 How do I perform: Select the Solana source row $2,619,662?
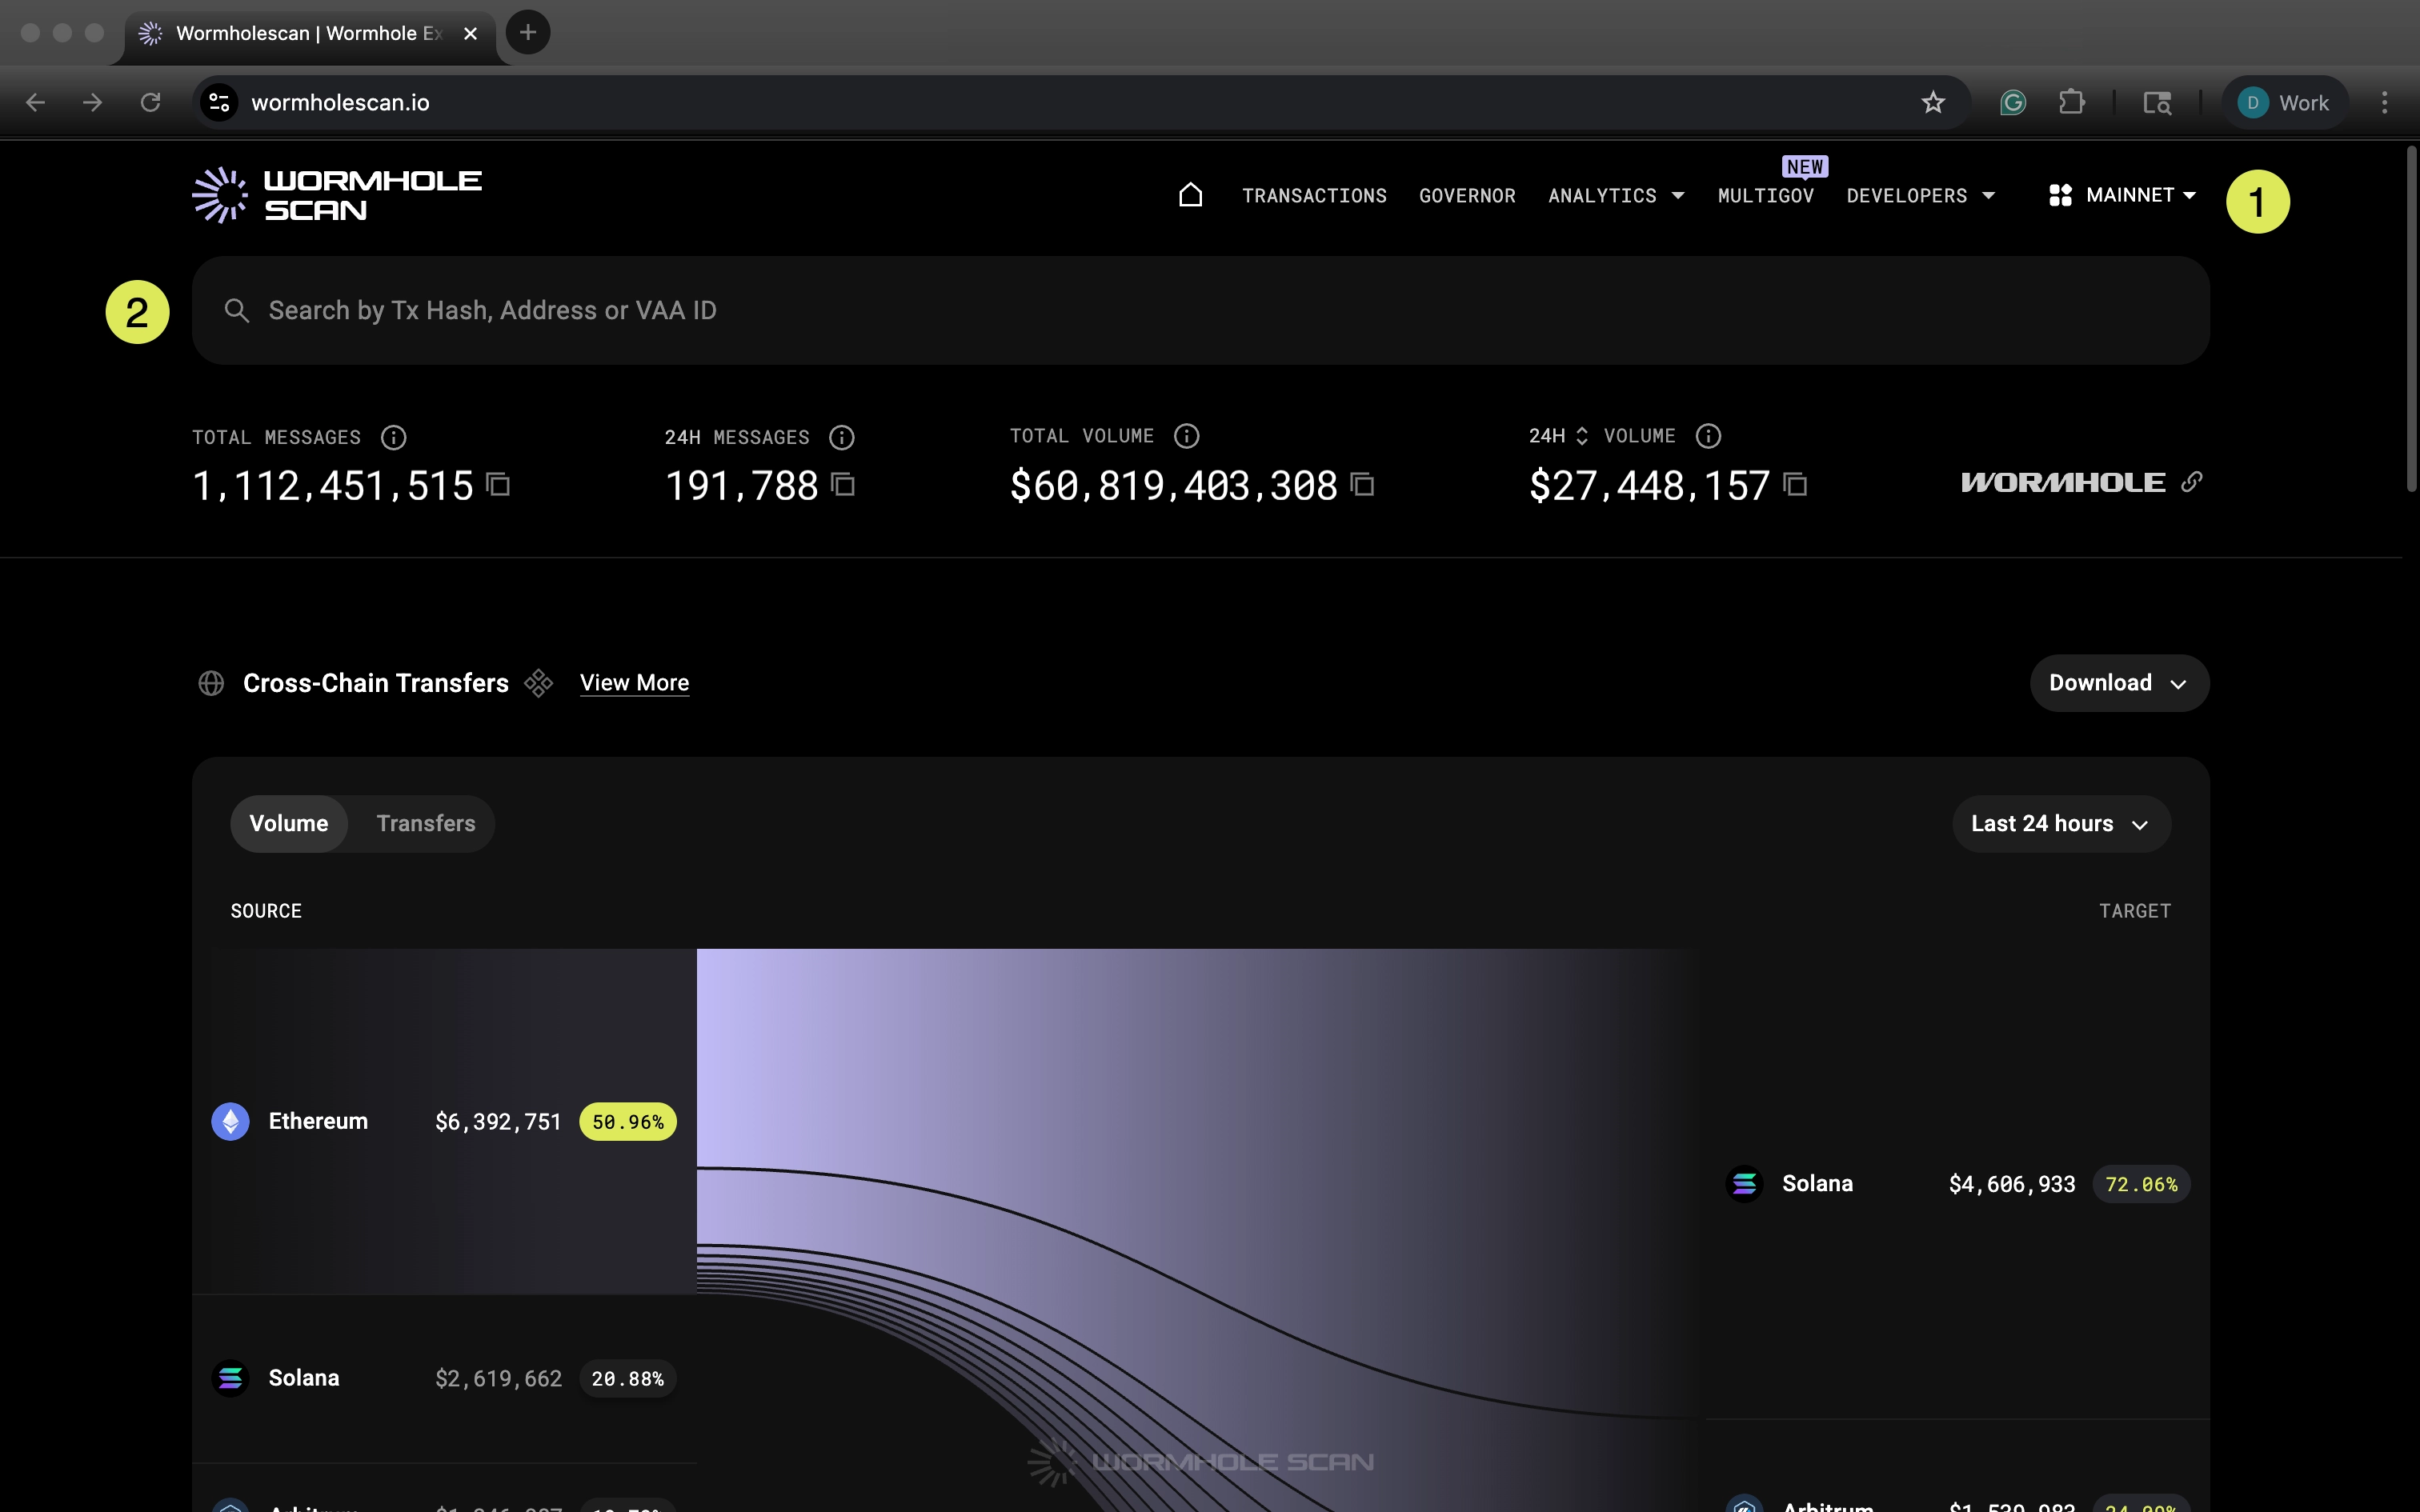444,1378
